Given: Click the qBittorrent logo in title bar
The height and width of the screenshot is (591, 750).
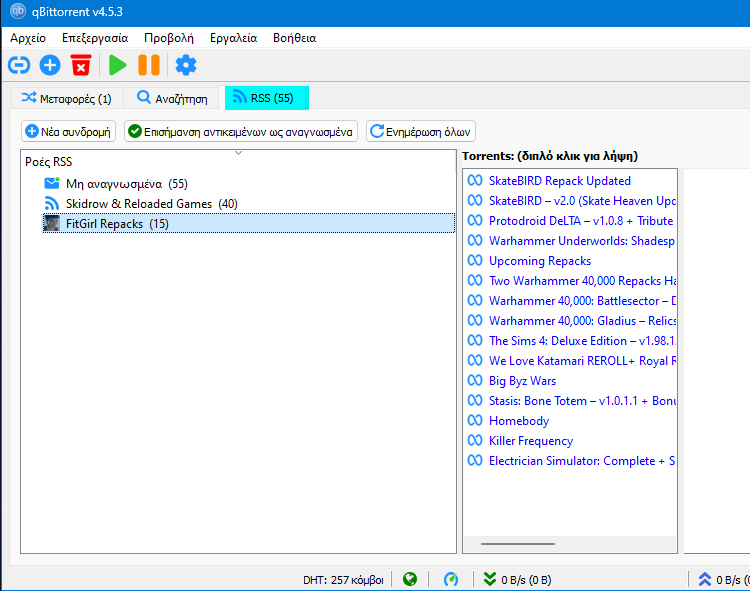Looking at the screenshot, I should point(18,11).
